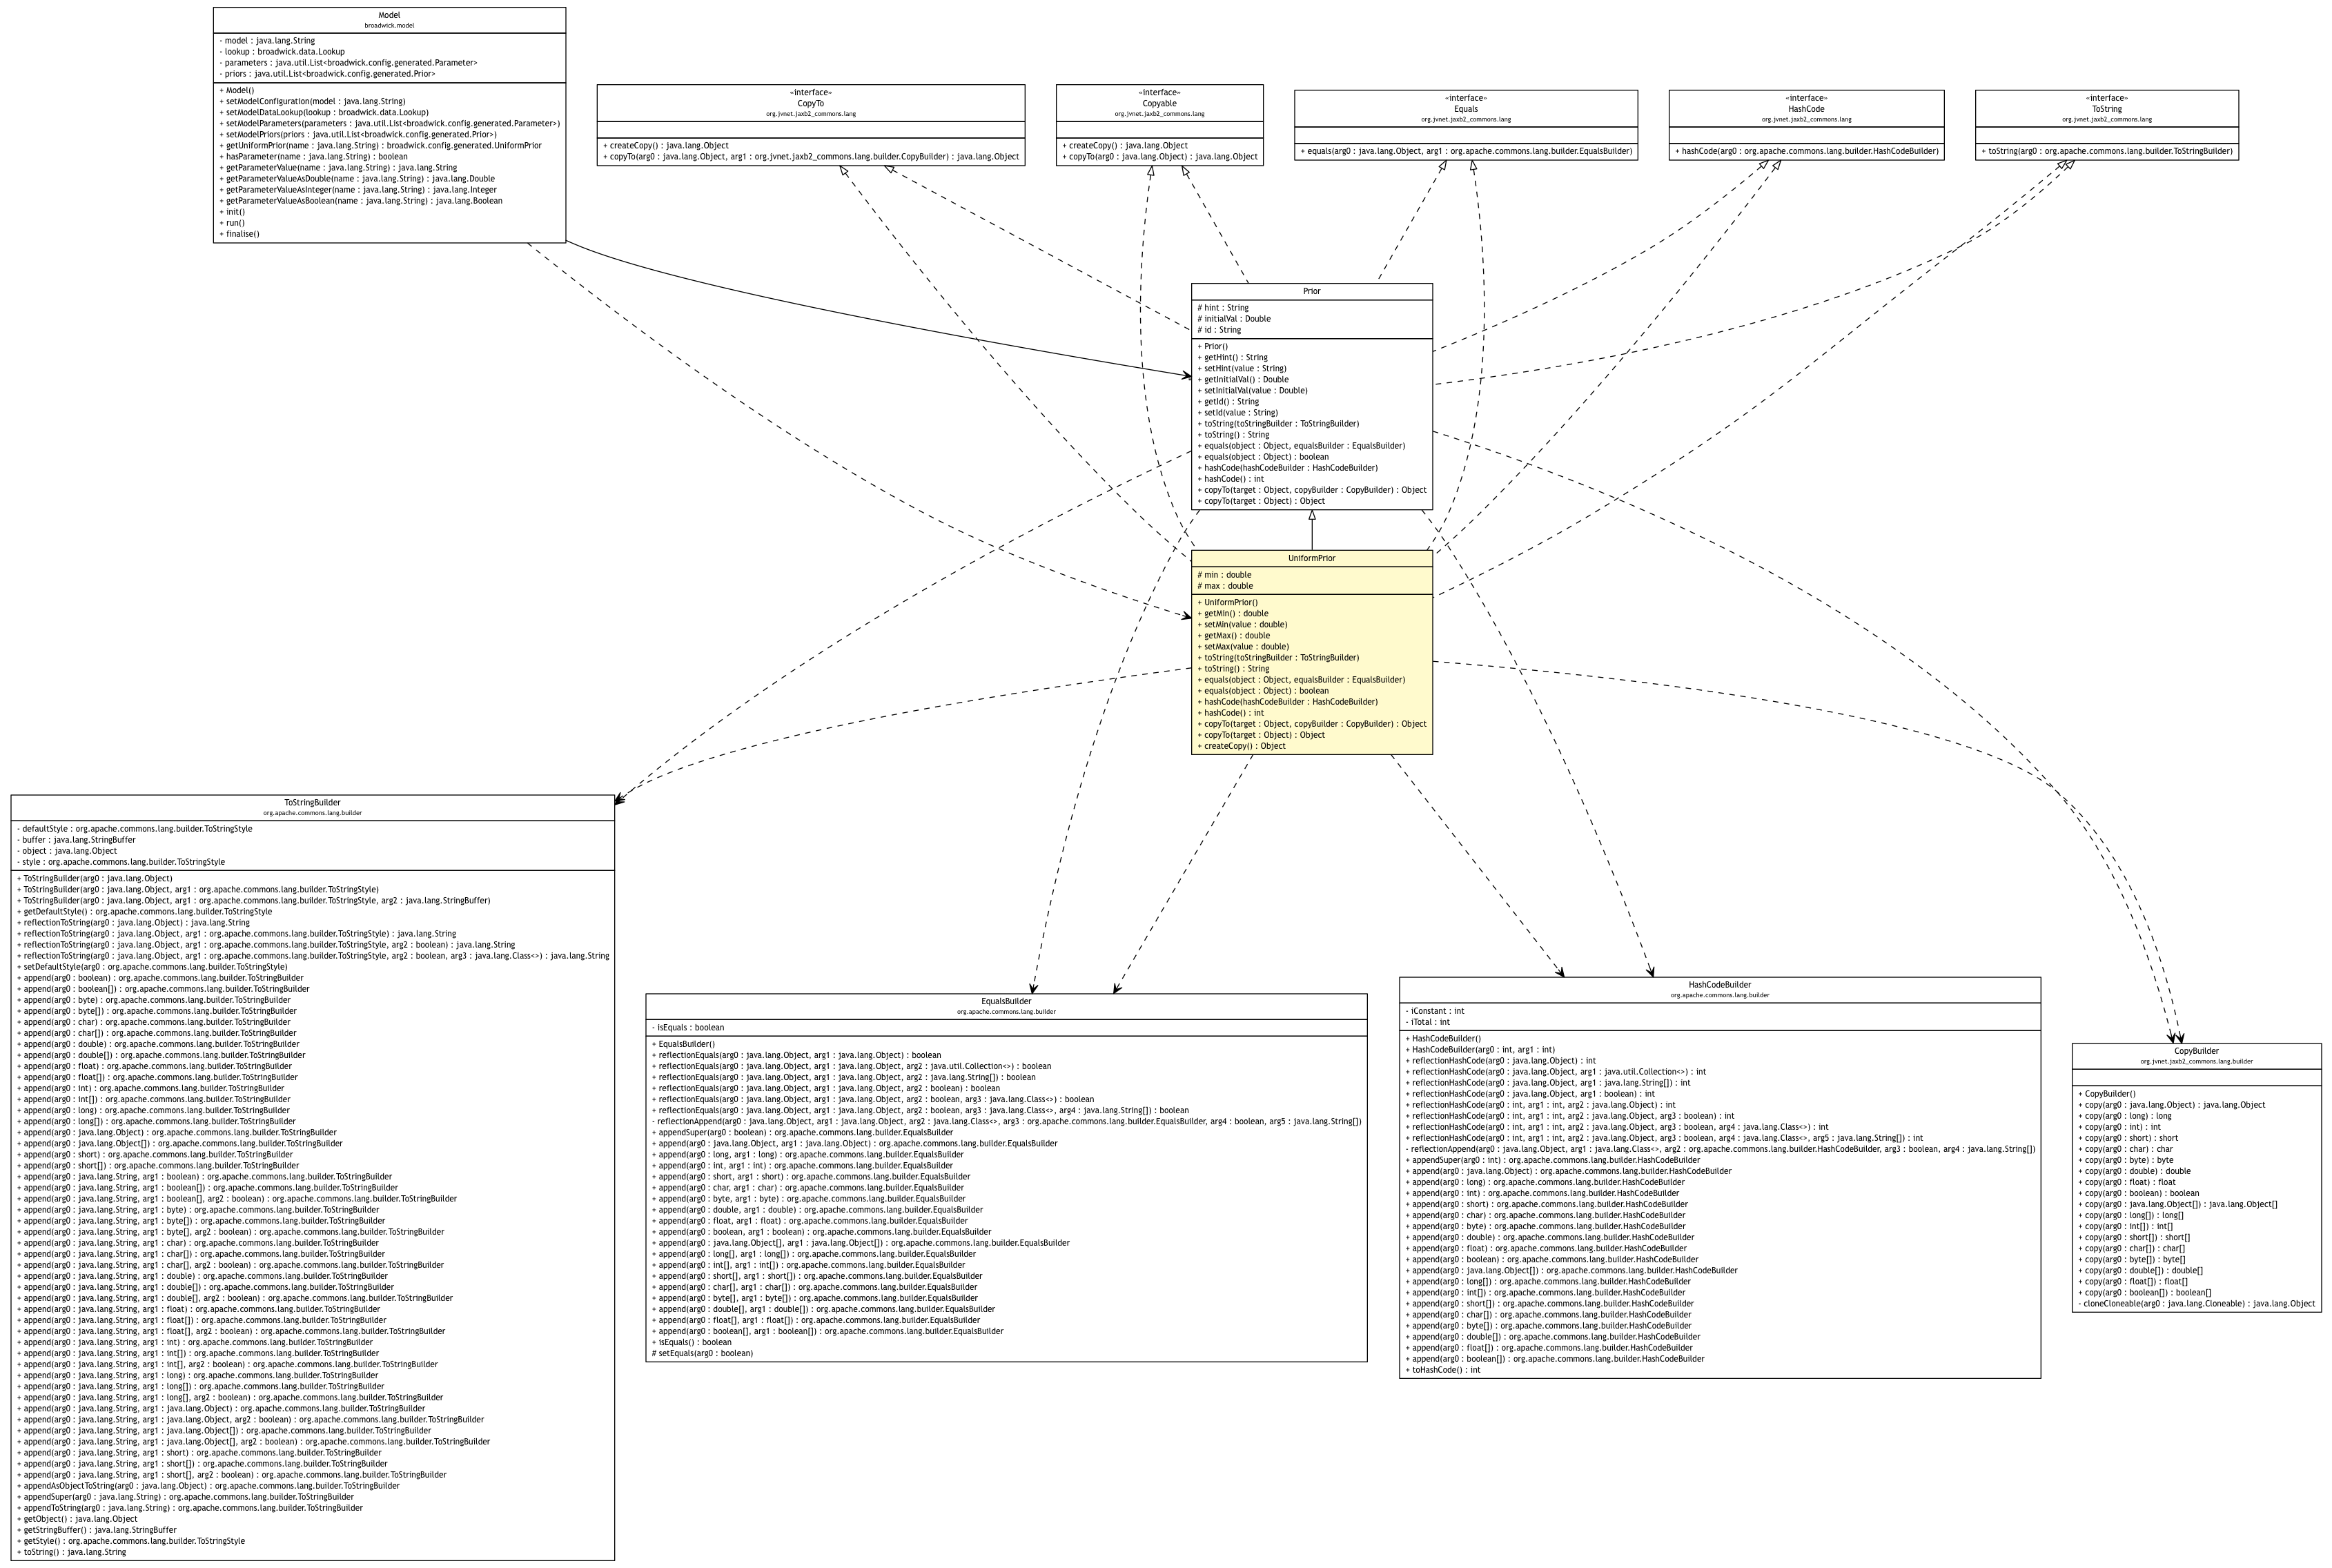Select '# hint : String' attribute in Prior
The width and height of the screenshot is (2332, 1568).
click(1222, 308)
